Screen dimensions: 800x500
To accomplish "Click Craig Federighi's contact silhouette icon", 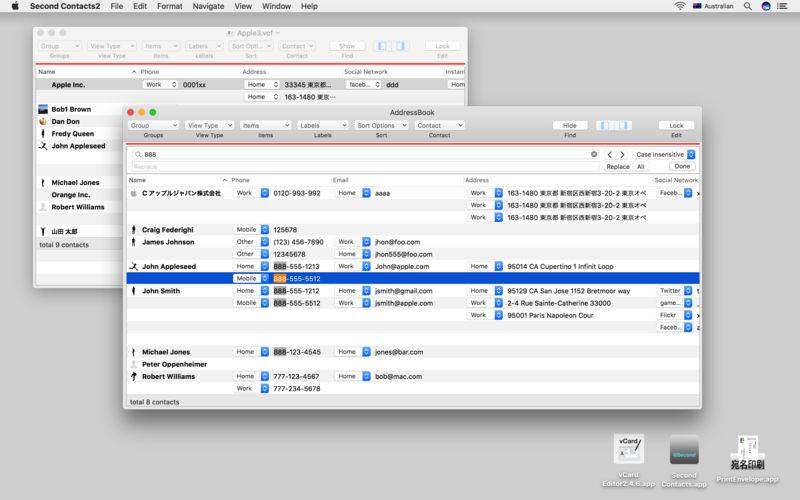I will point(134,230).
